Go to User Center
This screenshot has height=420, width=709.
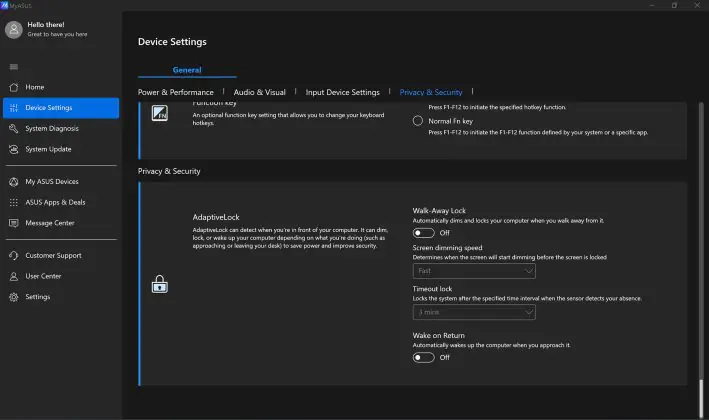pos(61,276)
